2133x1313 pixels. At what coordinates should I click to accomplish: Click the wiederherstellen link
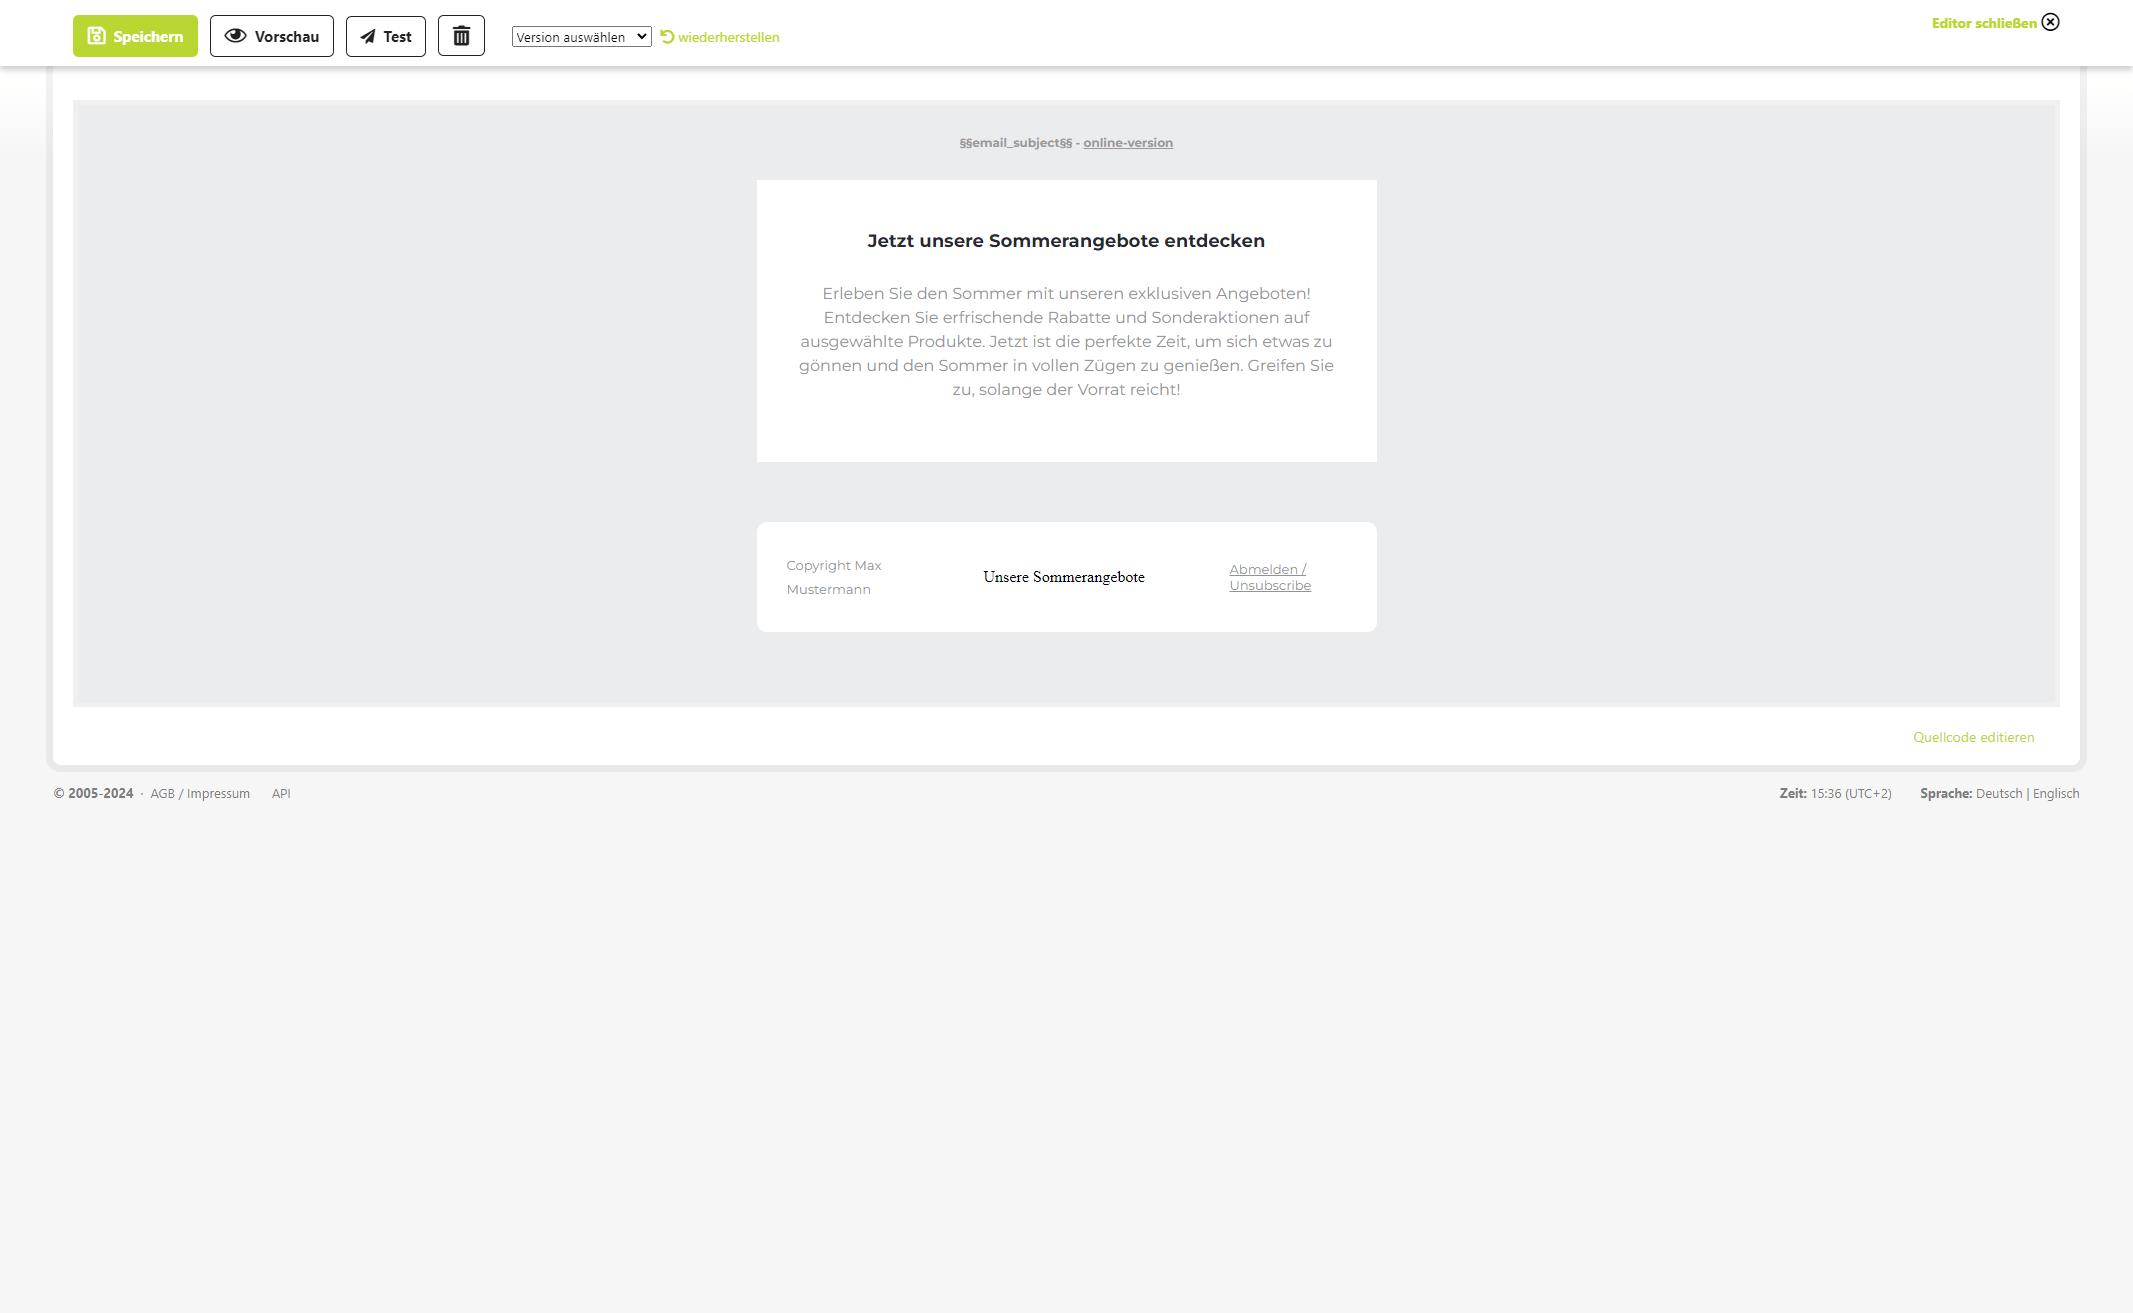728,37
